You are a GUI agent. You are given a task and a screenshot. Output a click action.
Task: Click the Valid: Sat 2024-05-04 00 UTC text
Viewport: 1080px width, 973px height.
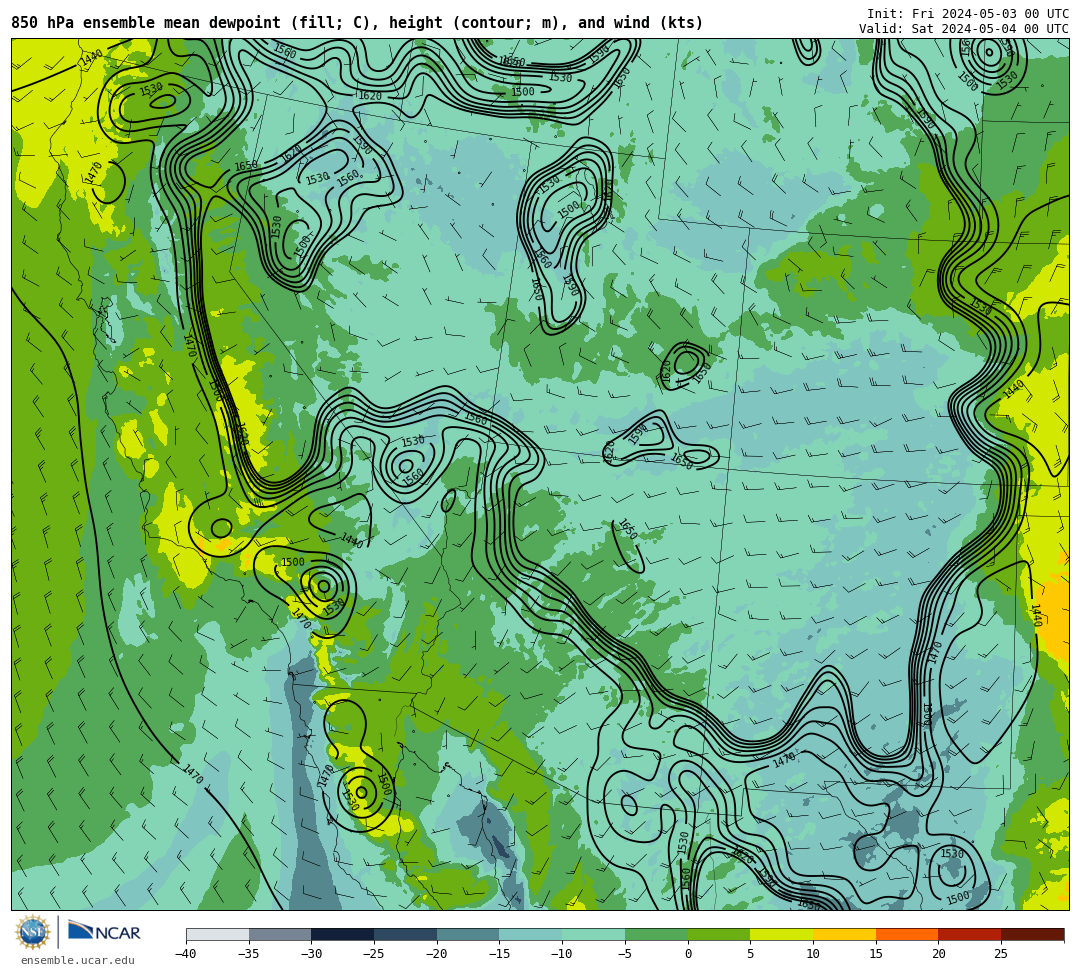(x=964, y=28)
